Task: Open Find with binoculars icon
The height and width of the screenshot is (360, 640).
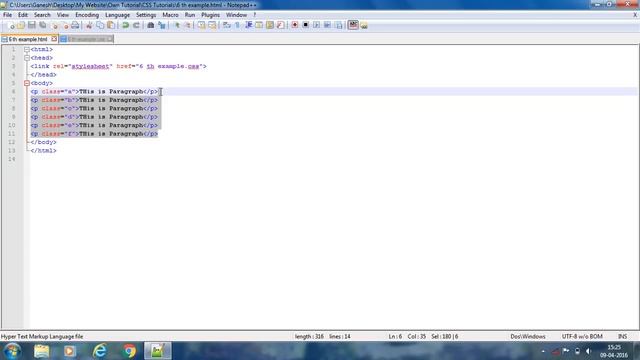Action: 151,25
